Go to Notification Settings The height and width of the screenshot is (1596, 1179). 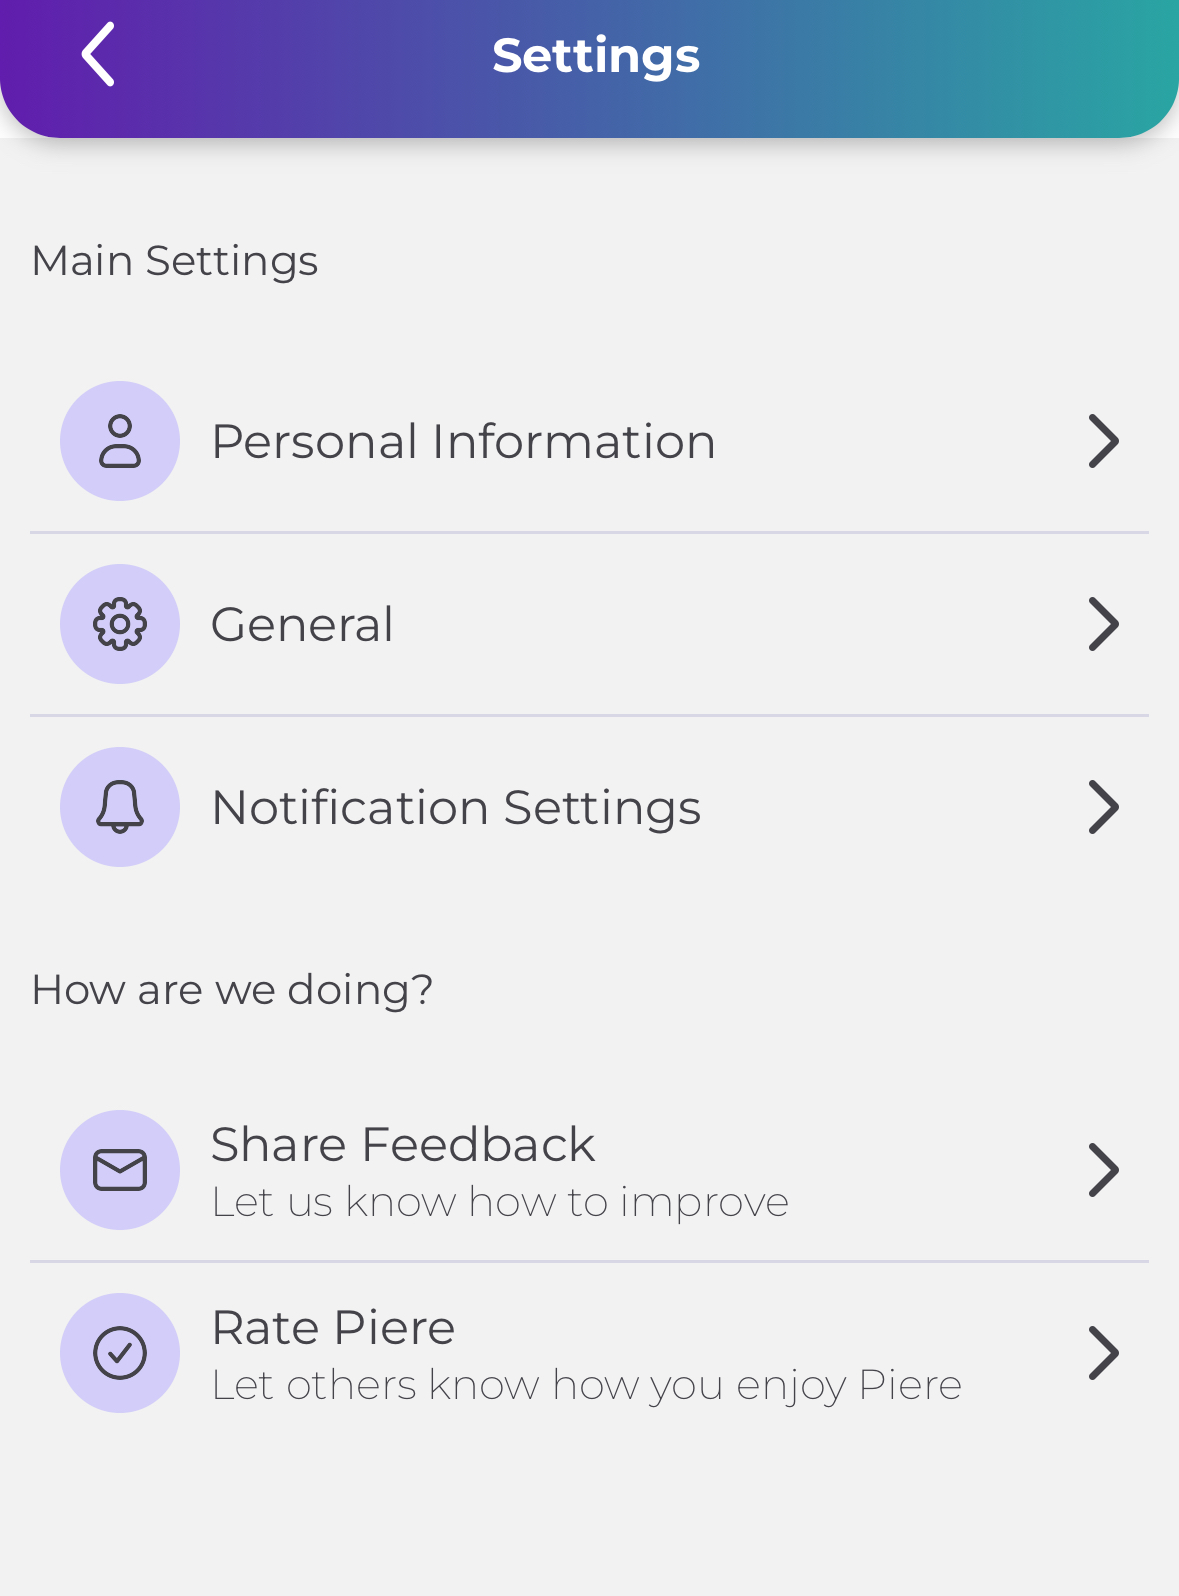[456, 808]
